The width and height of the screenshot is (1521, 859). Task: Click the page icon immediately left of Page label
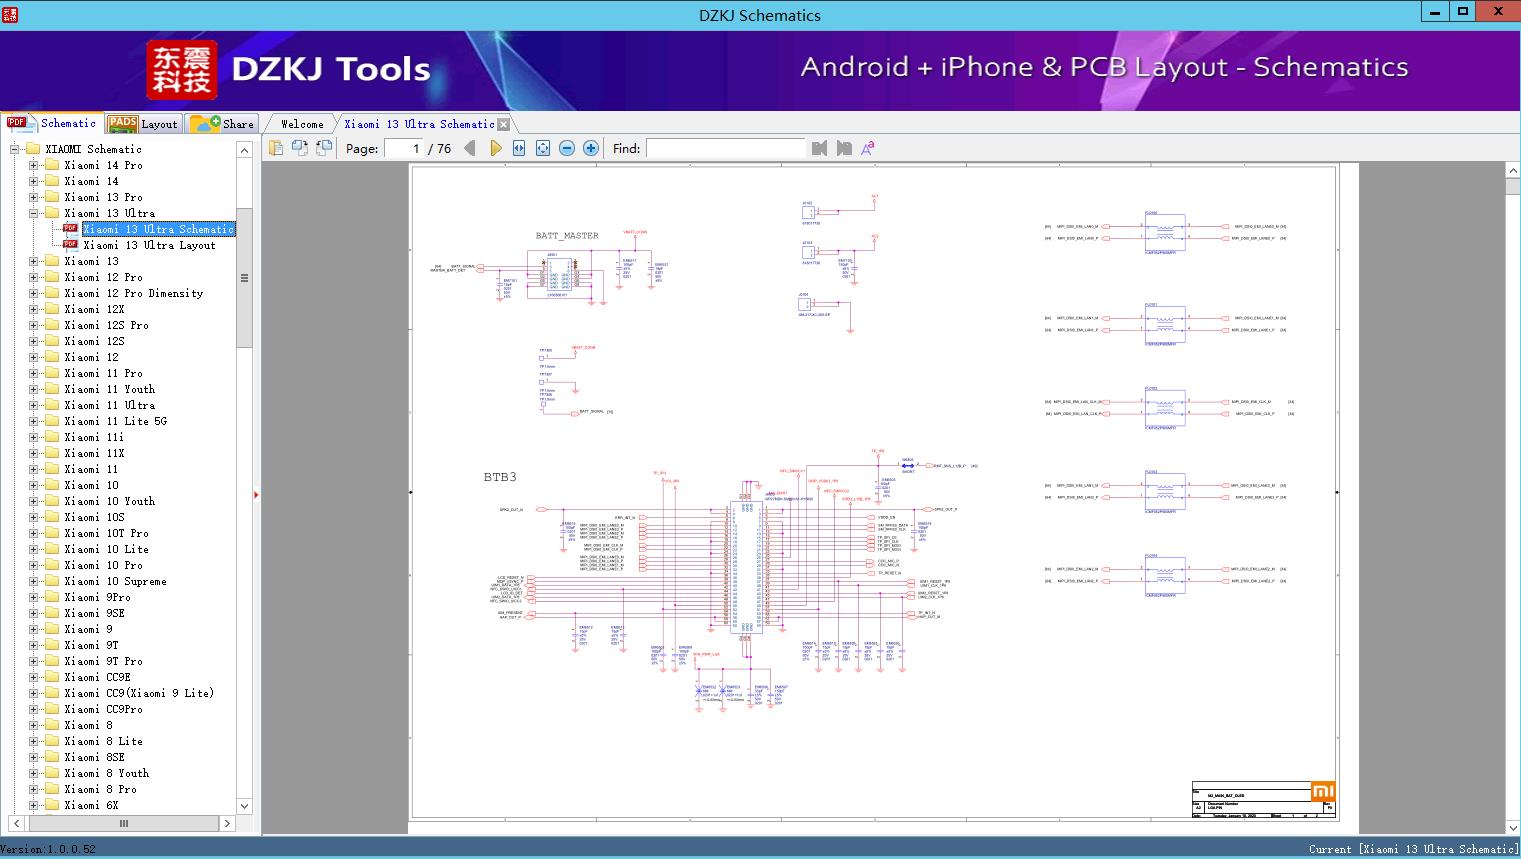tap(324, 148)
